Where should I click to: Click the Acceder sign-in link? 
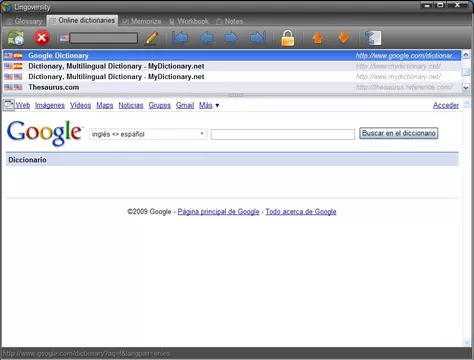click(x=446, y=105)
